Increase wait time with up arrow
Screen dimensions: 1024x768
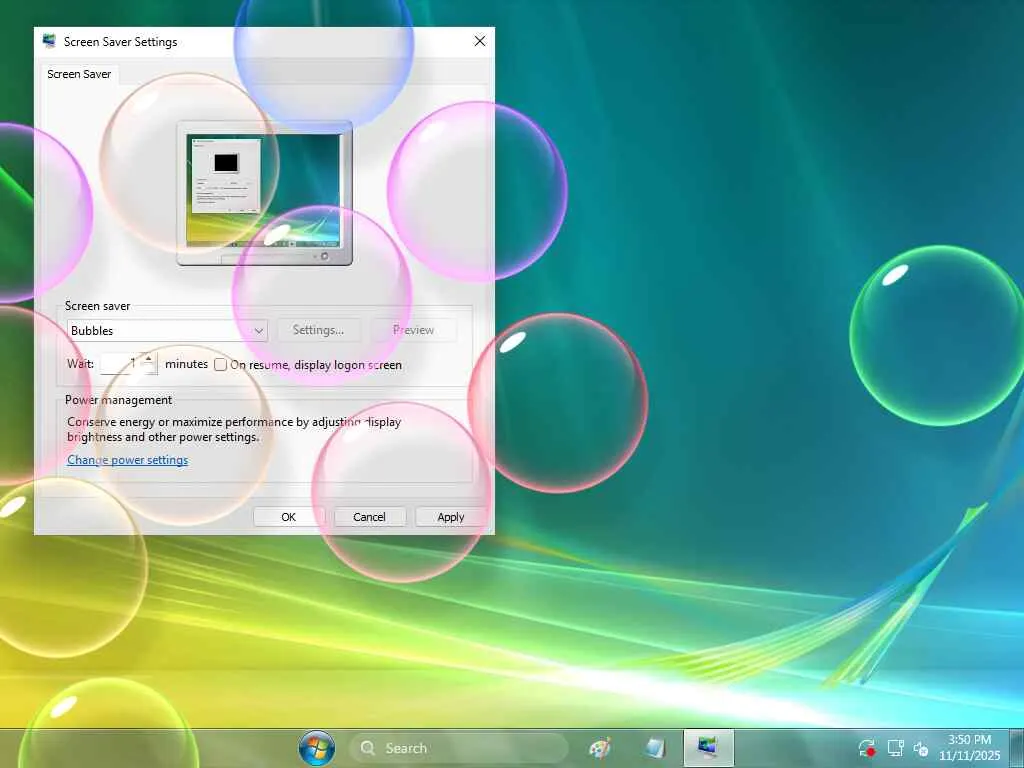(x=149, y=359)
